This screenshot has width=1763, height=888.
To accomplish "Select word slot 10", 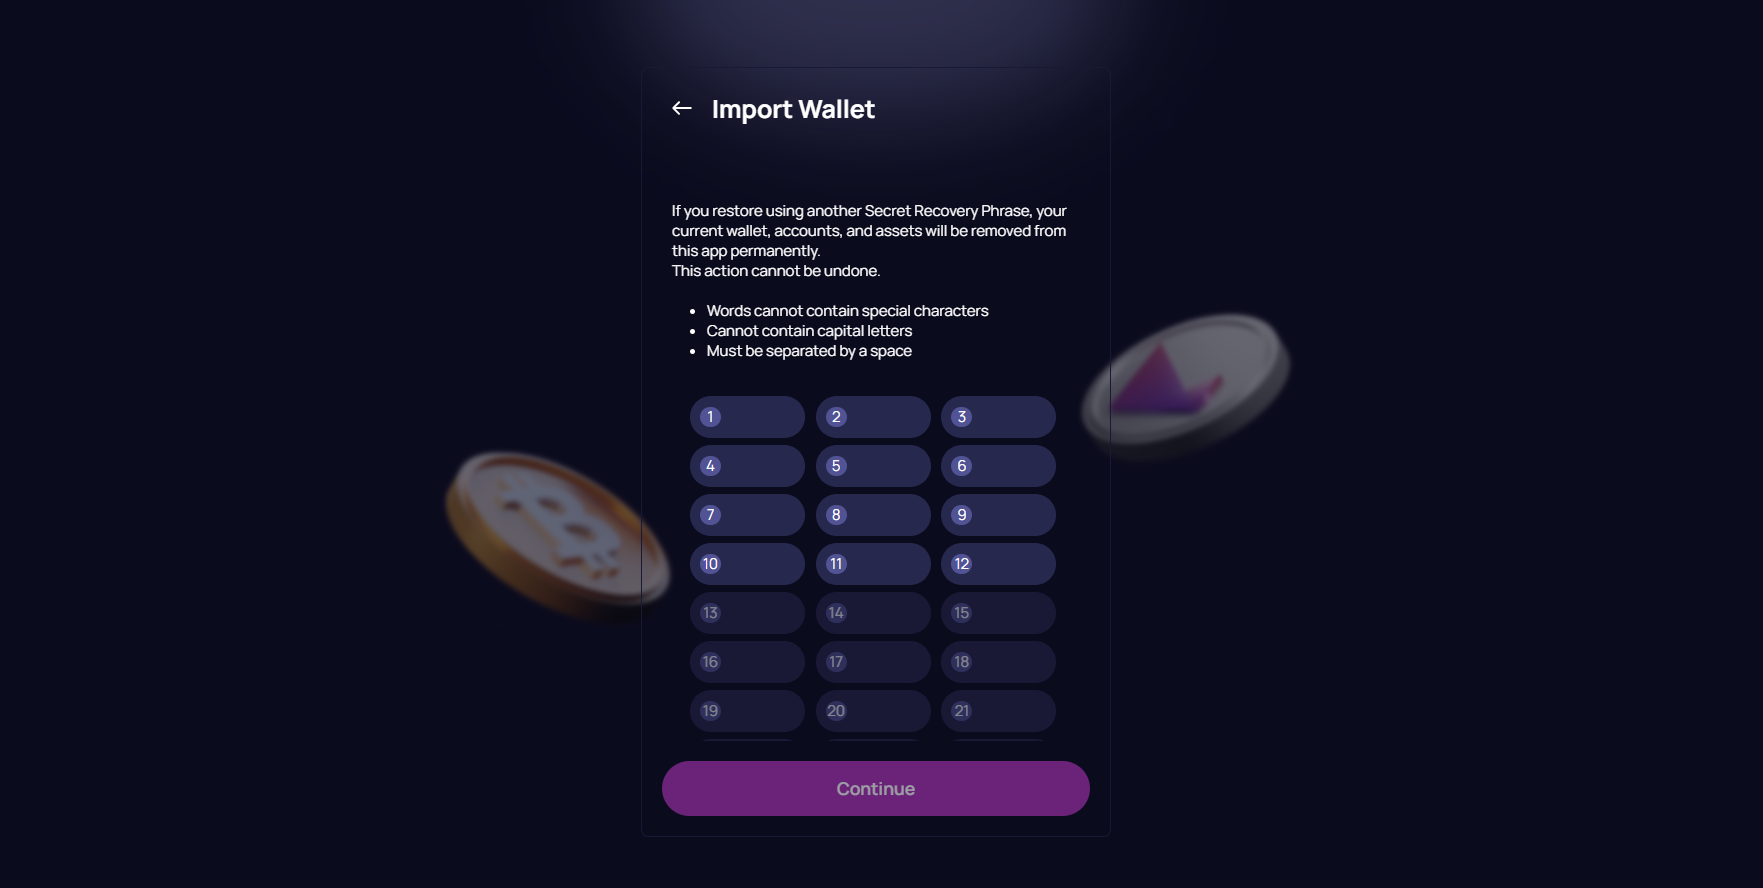I will point(747,563).
